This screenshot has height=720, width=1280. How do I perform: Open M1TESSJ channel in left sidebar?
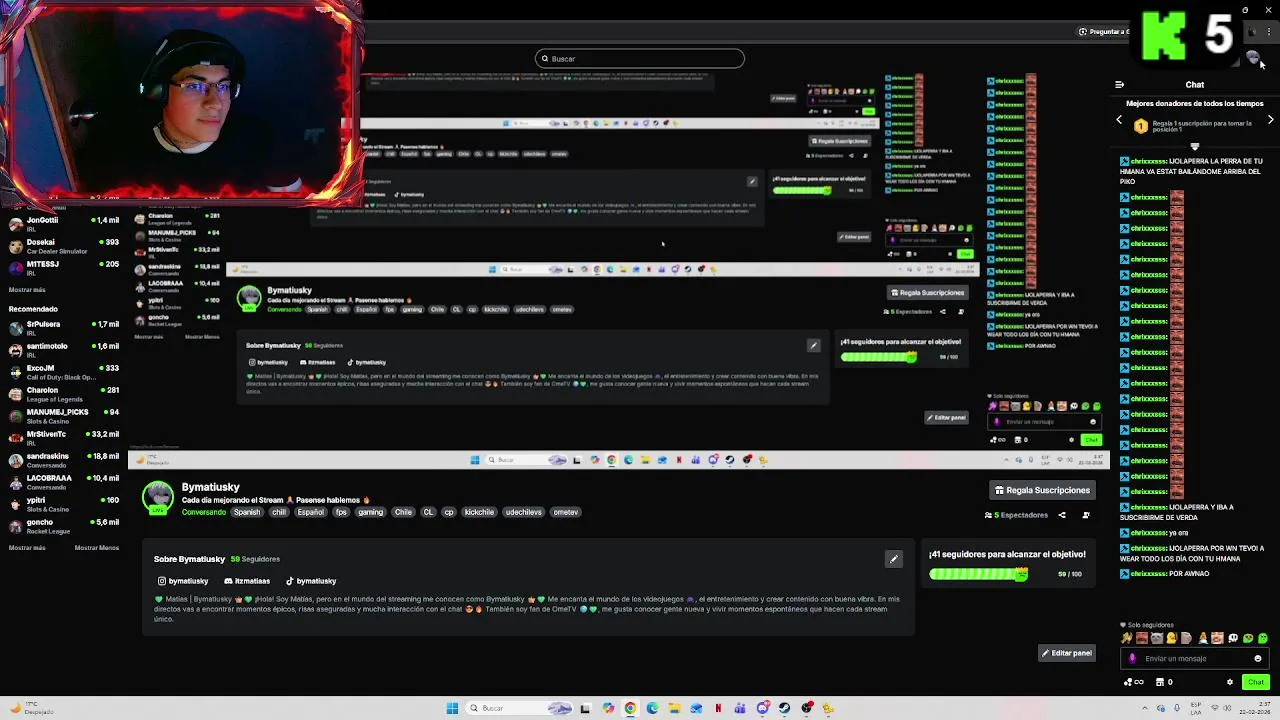point(62,267)
